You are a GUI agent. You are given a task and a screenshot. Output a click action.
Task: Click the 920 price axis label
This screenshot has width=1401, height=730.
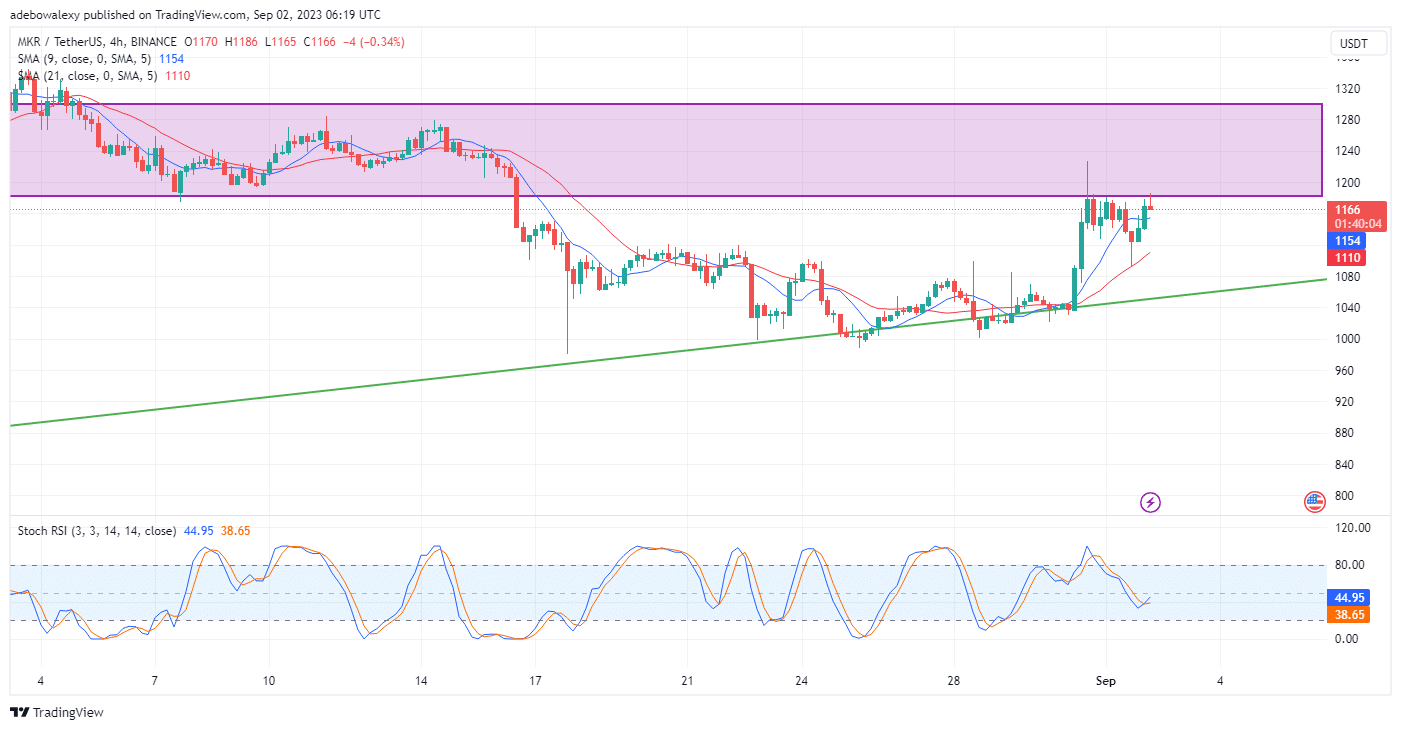pos(1343,402)
